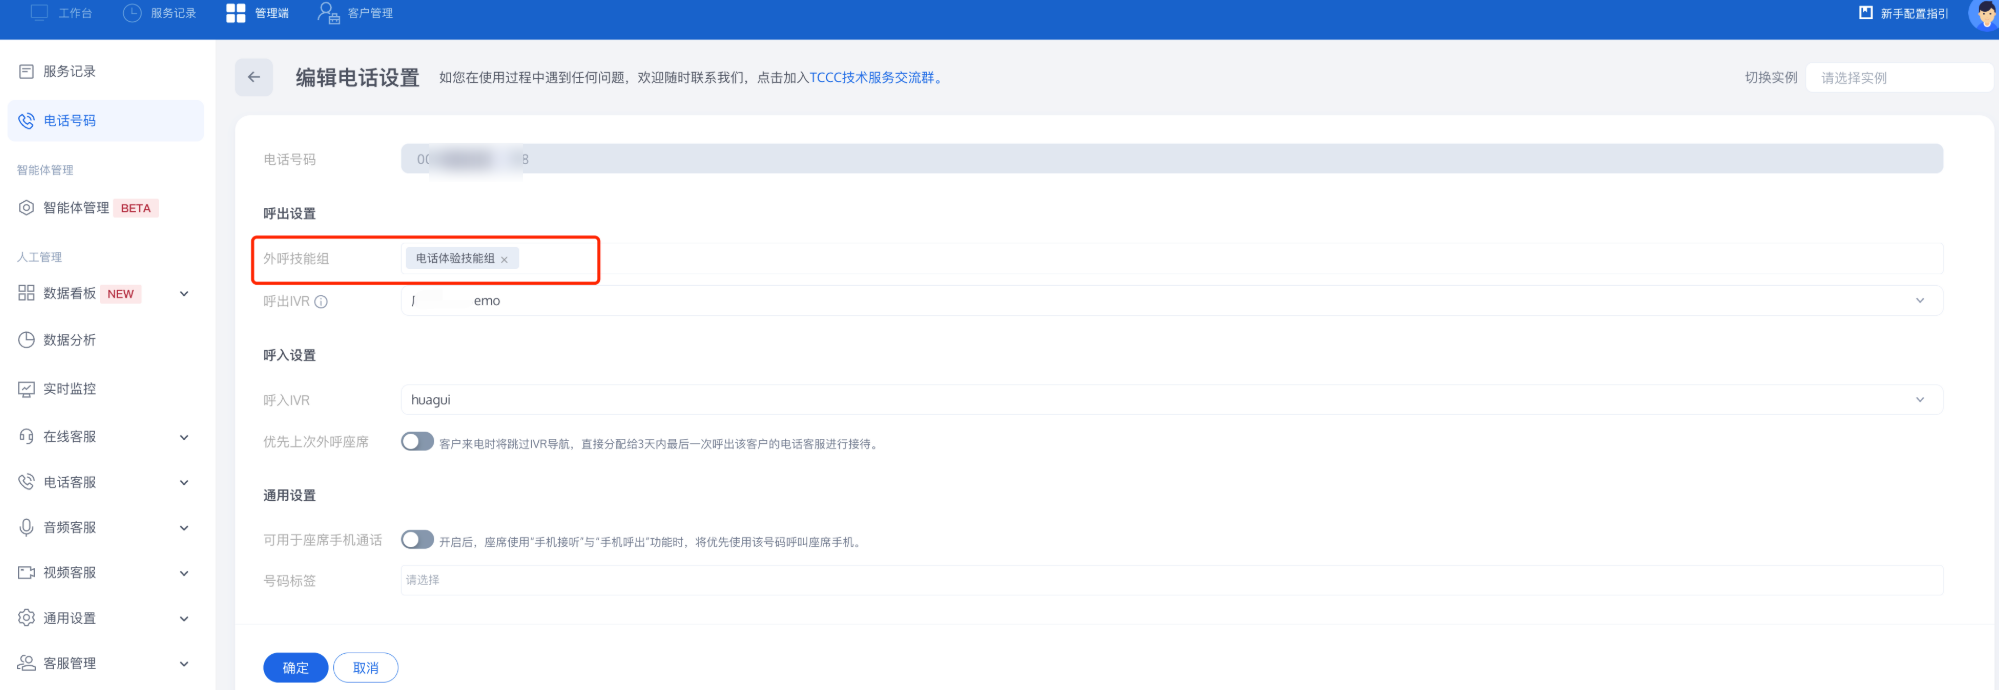Go back using the left arrow button

pos(254,77)
